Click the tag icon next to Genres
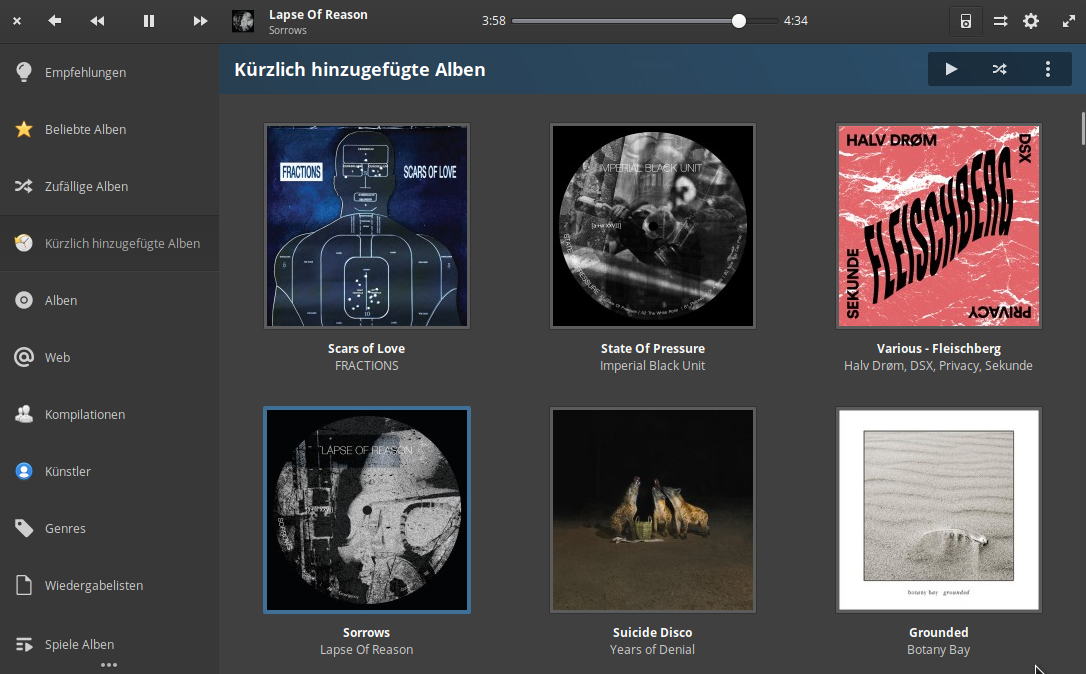The height and width of the screenshot is (674, 1086). click(24, 528)
